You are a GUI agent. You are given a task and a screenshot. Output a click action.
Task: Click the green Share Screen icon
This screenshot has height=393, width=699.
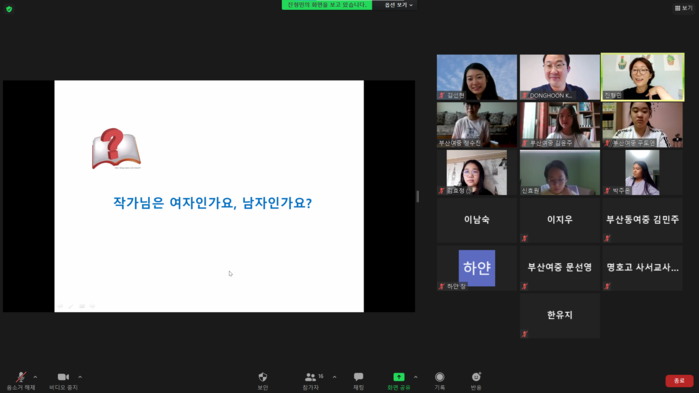coord(399,377)
